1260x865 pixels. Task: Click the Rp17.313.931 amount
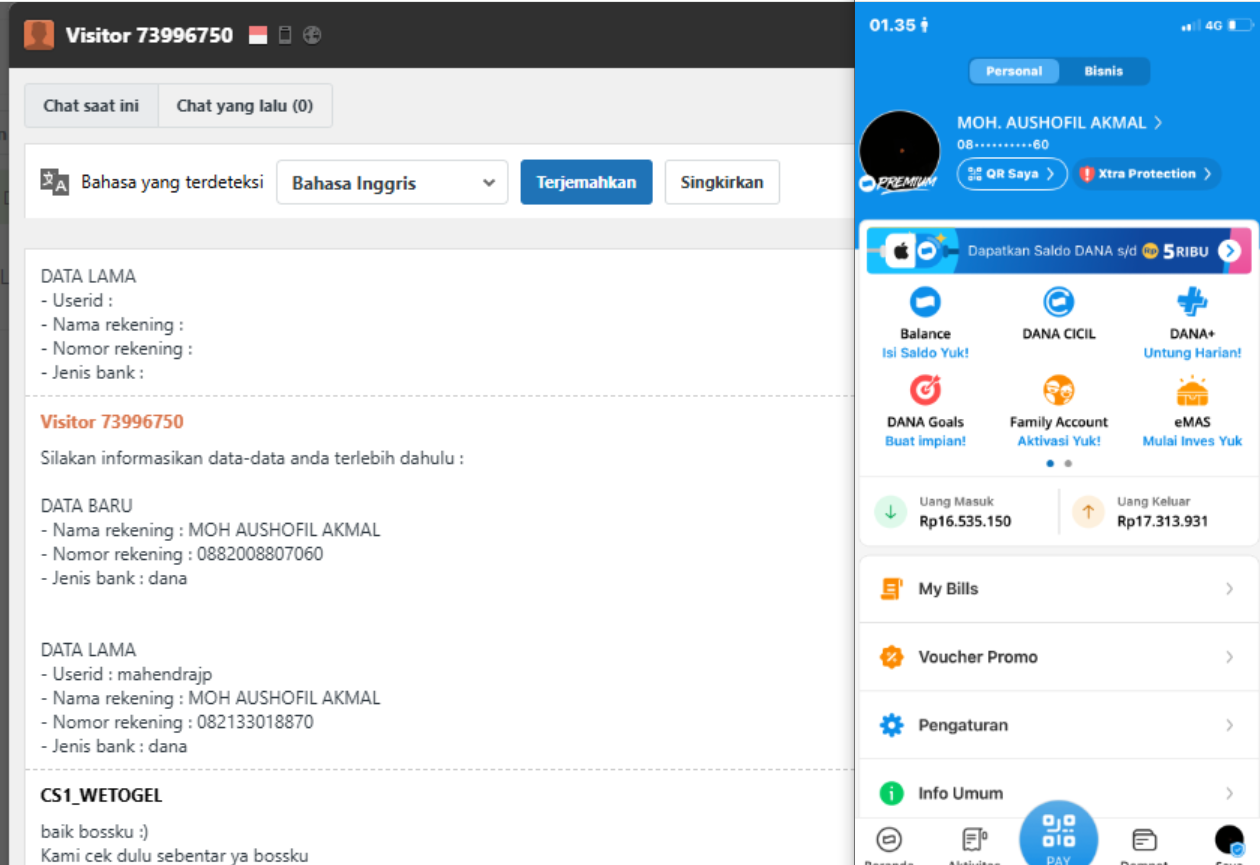click(1163, 521)
